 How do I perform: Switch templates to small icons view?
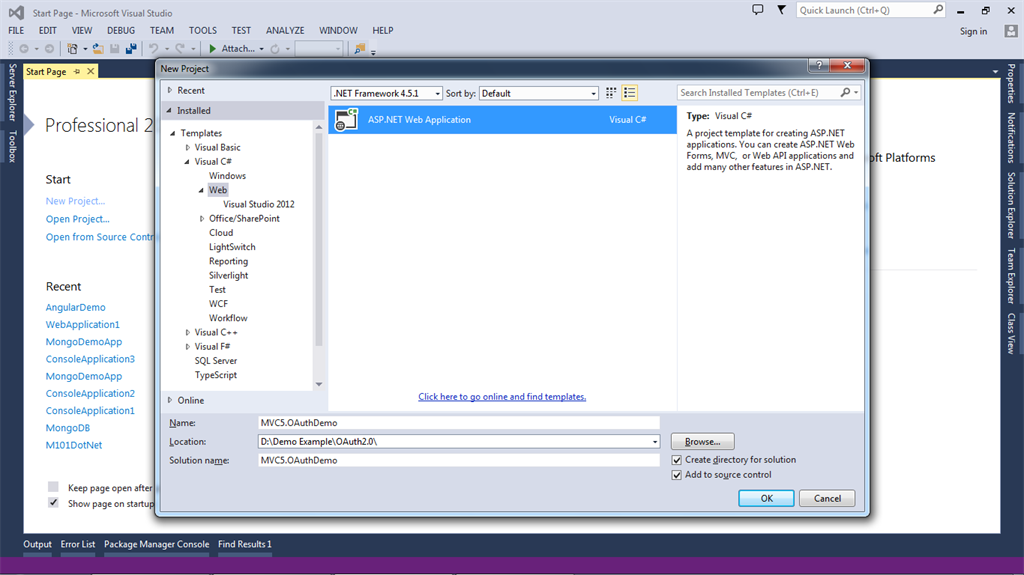point(611,93)
